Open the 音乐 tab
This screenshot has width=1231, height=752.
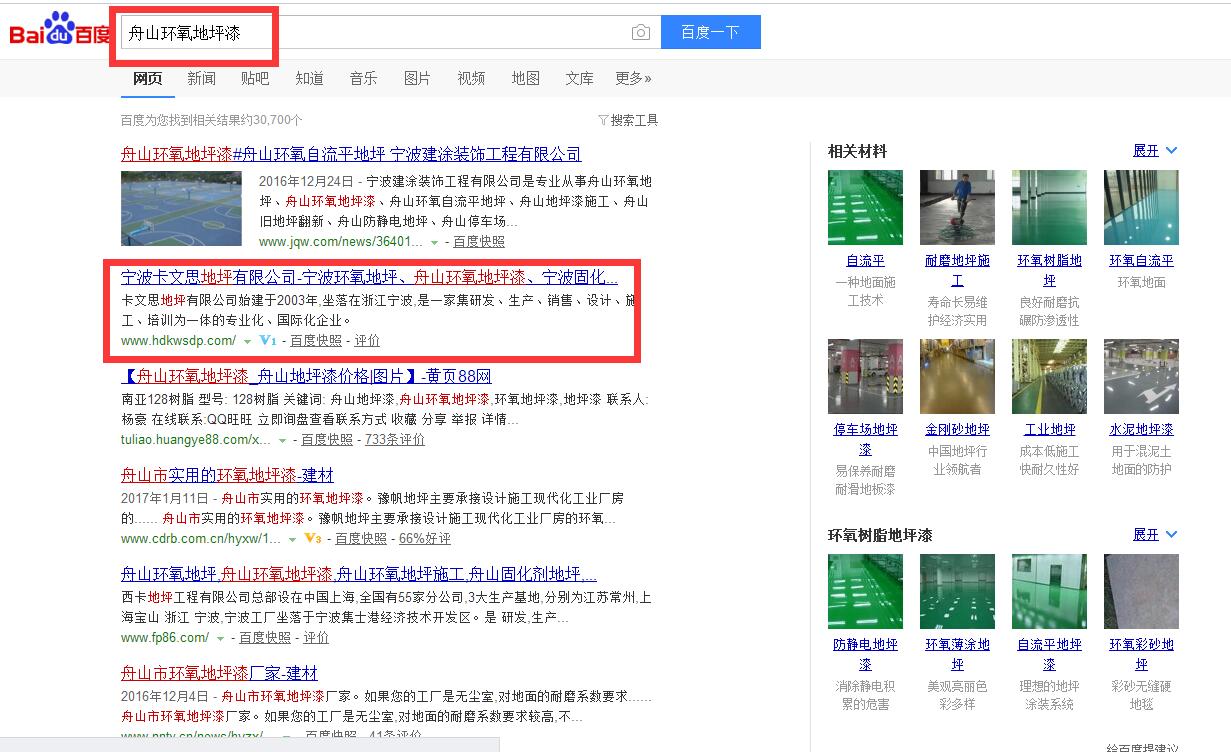coord(363,78)
